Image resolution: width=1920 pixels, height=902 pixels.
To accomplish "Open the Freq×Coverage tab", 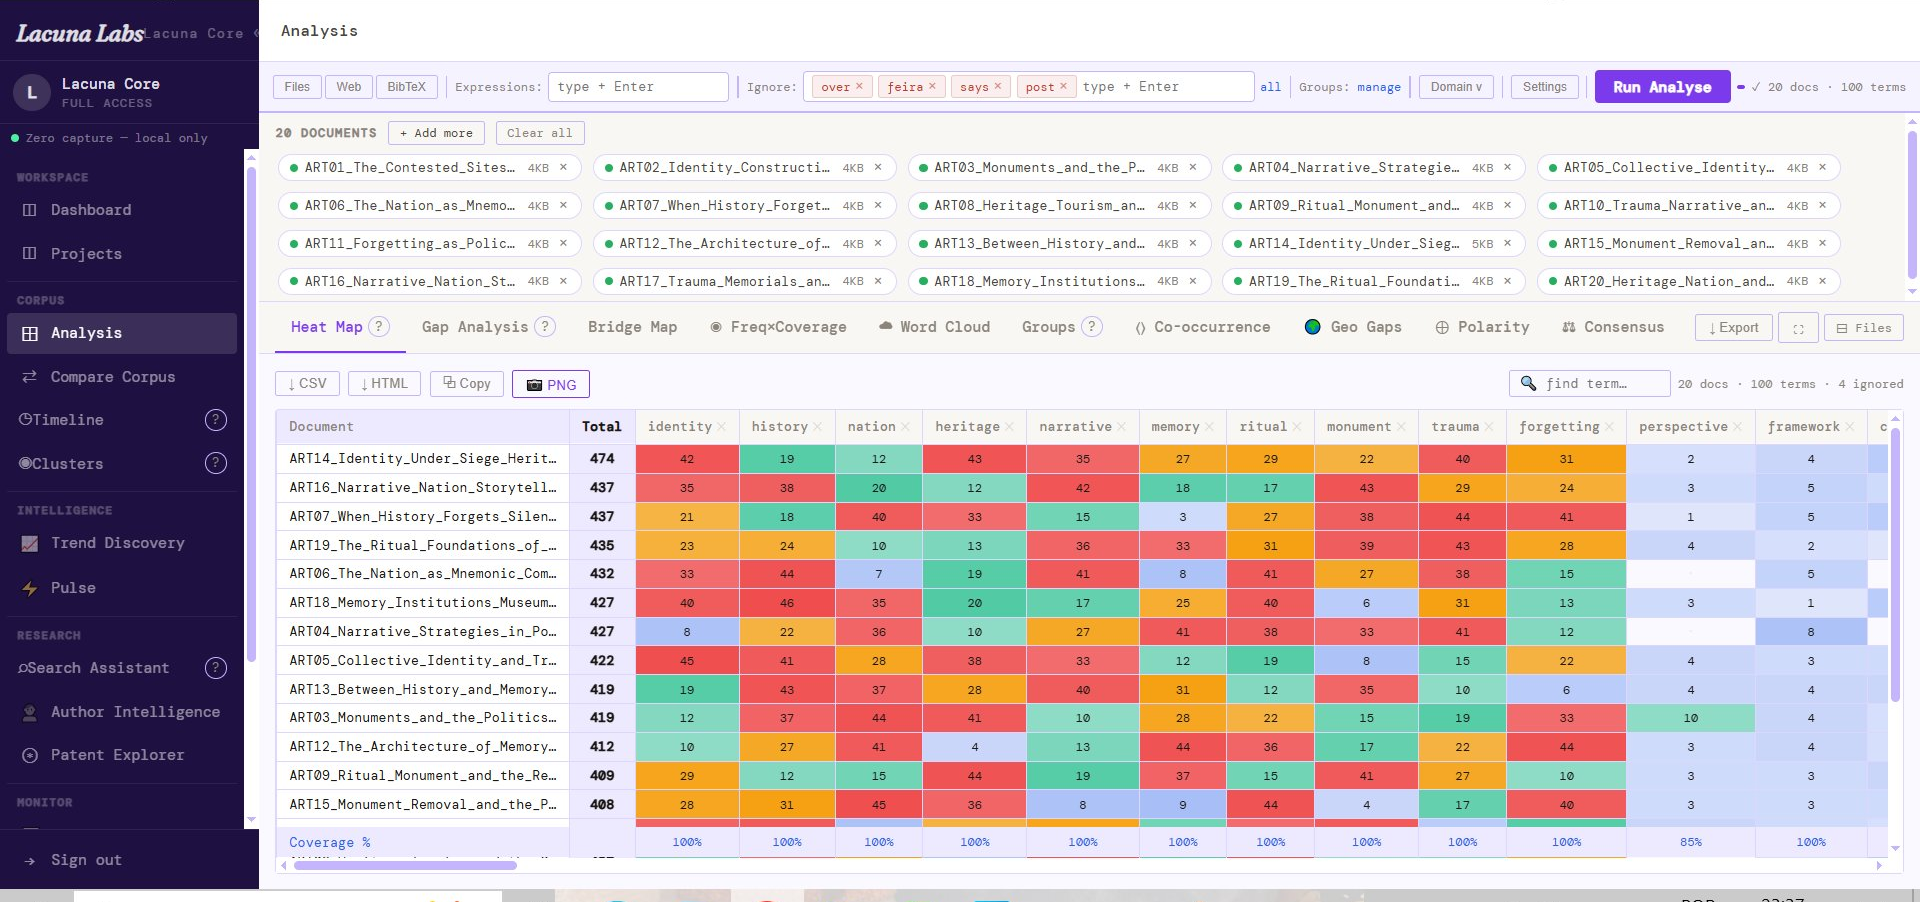I will pyautogui.click(x=778, y=327).
